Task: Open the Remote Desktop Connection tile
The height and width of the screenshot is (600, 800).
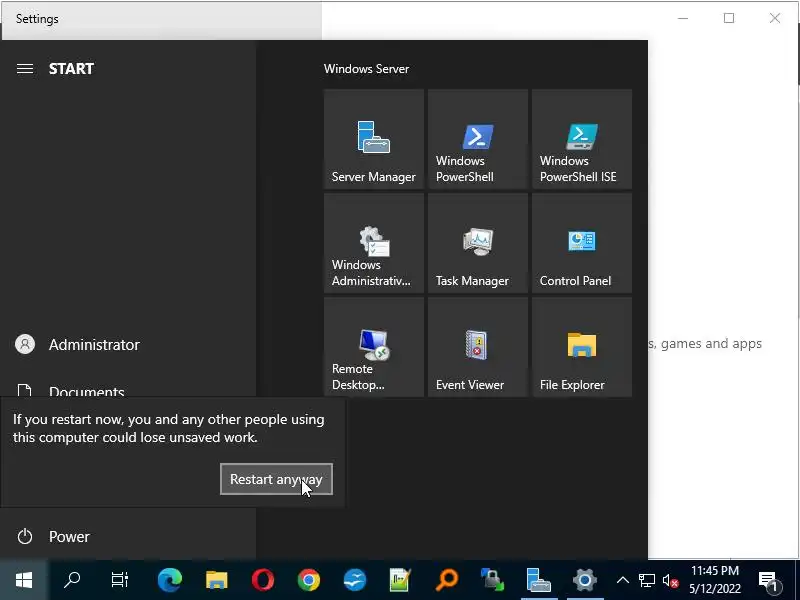Action: 373,347
